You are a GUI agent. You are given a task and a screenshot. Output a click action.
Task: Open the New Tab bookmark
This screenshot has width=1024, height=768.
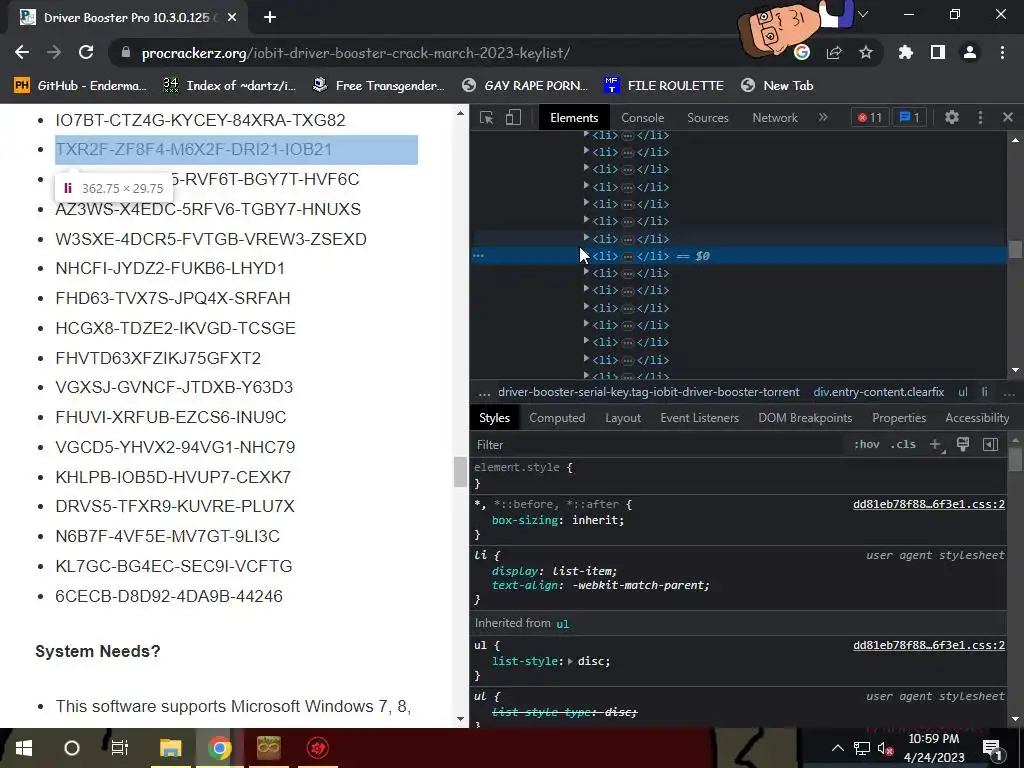click(777, 86)
